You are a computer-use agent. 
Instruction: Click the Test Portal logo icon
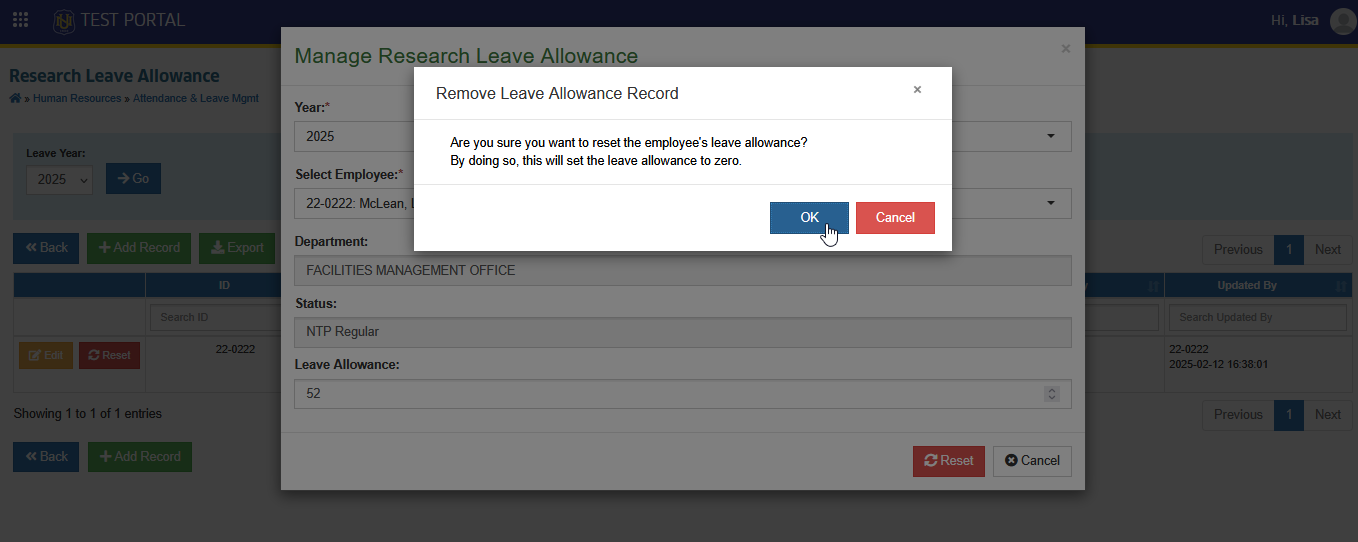pyautogui.click(x=64, y=20)
